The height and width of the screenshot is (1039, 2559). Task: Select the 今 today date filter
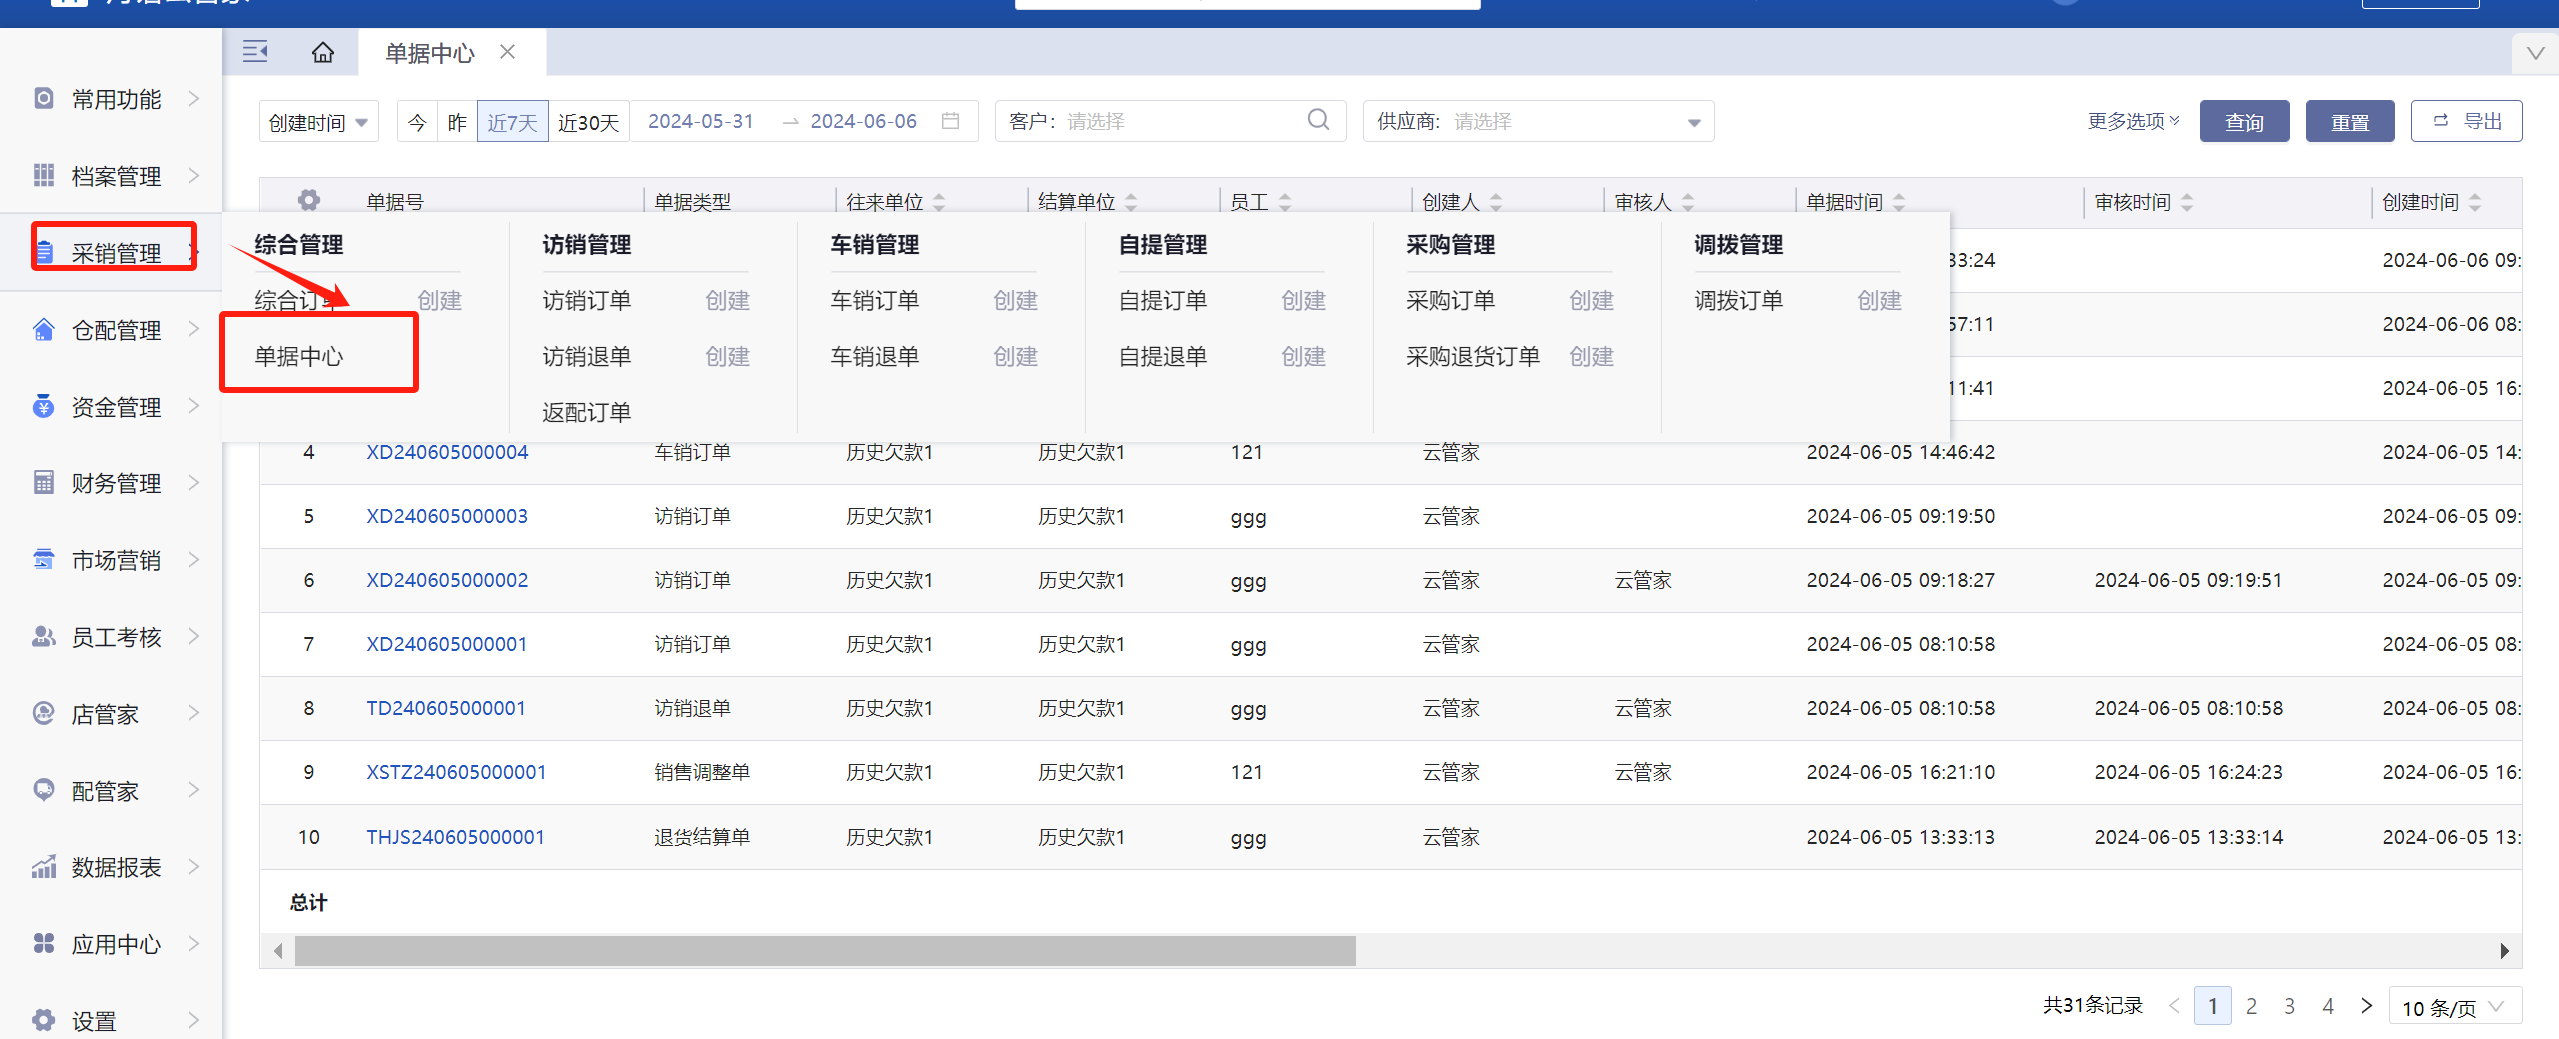(417, 122)
